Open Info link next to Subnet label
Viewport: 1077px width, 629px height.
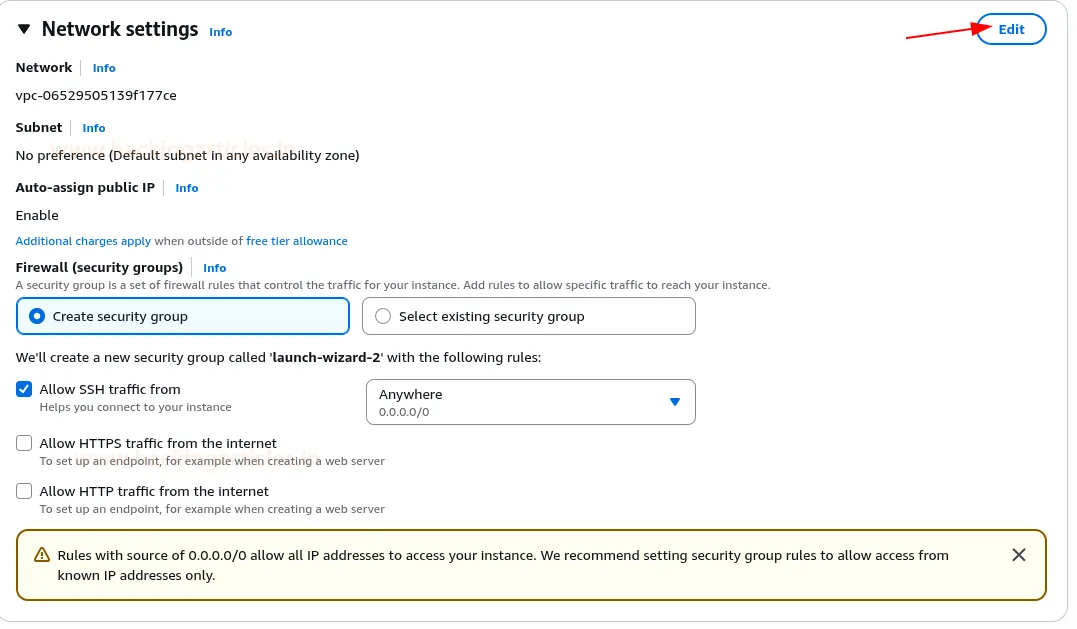pos(94,128)
